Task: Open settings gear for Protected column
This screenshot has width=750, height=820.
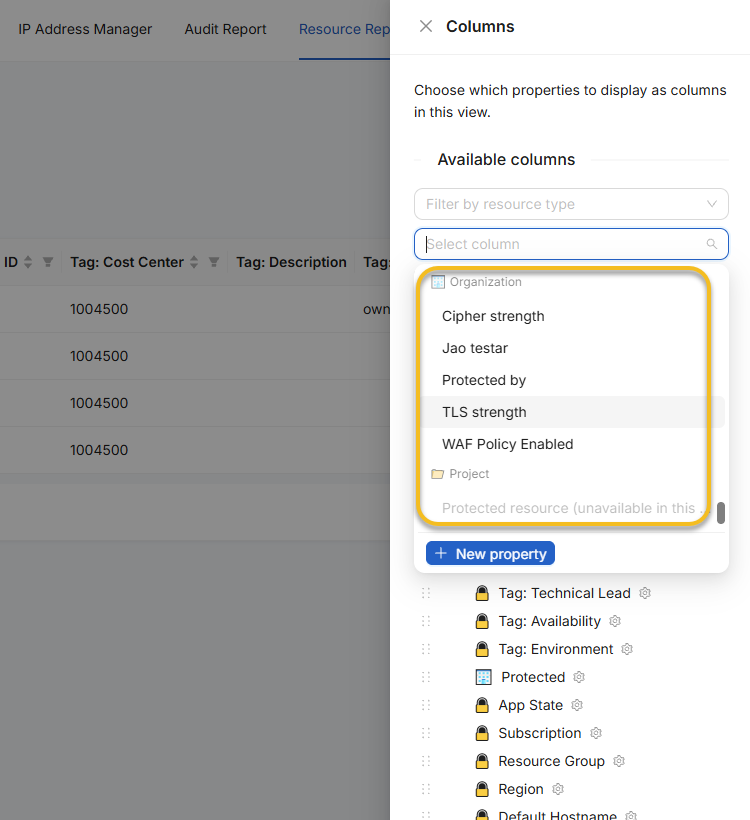Action: pyautogui.click(x=579, y=677)
